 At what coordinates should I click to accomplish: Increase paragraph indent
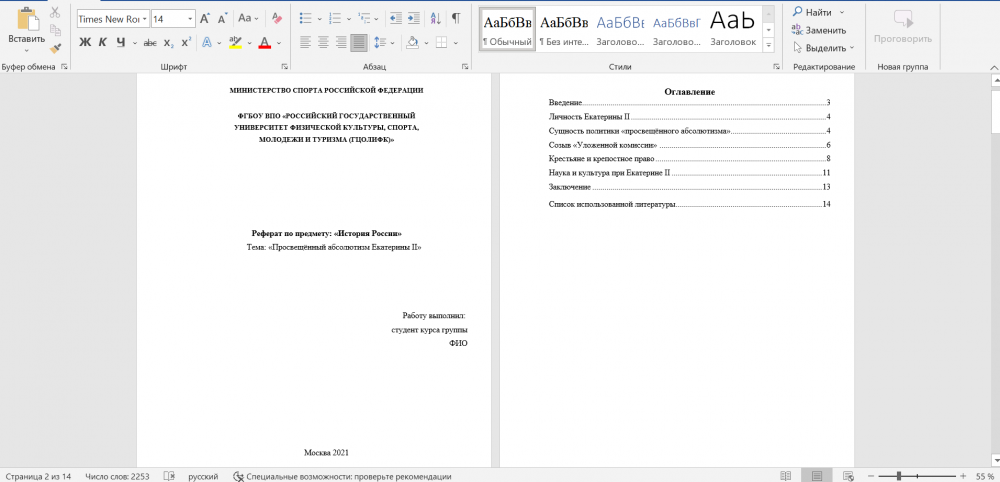click(x=414, y=18)
